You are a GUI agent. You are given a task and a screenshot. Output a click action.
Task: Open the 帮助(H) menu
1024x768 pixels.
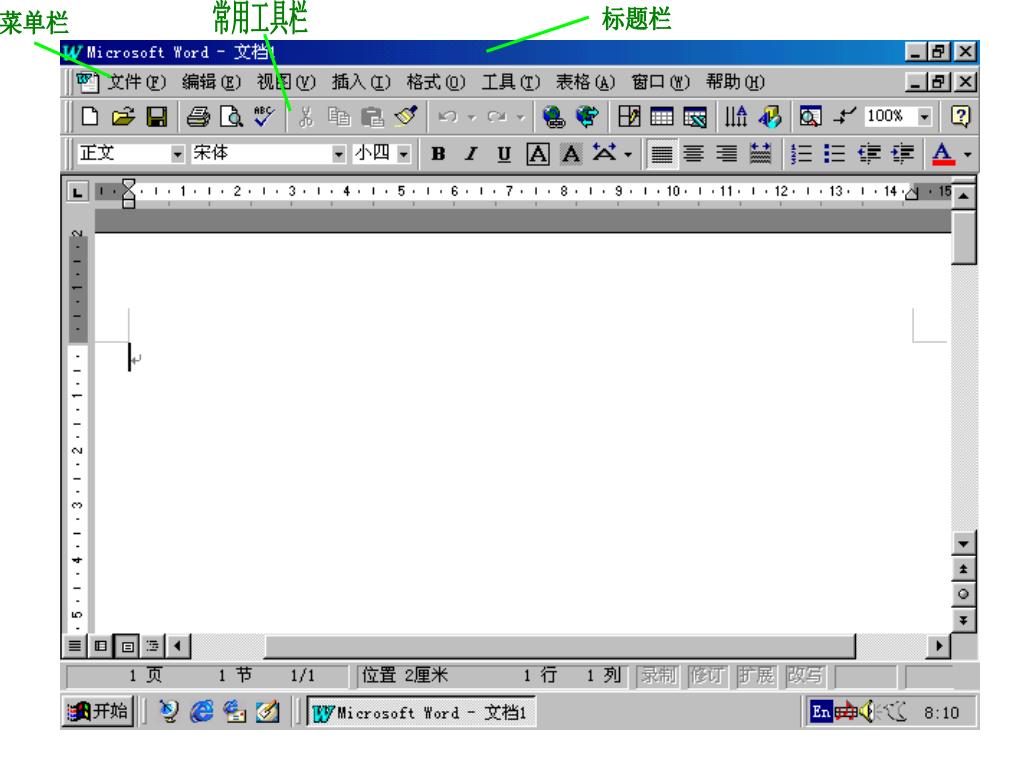735,82
